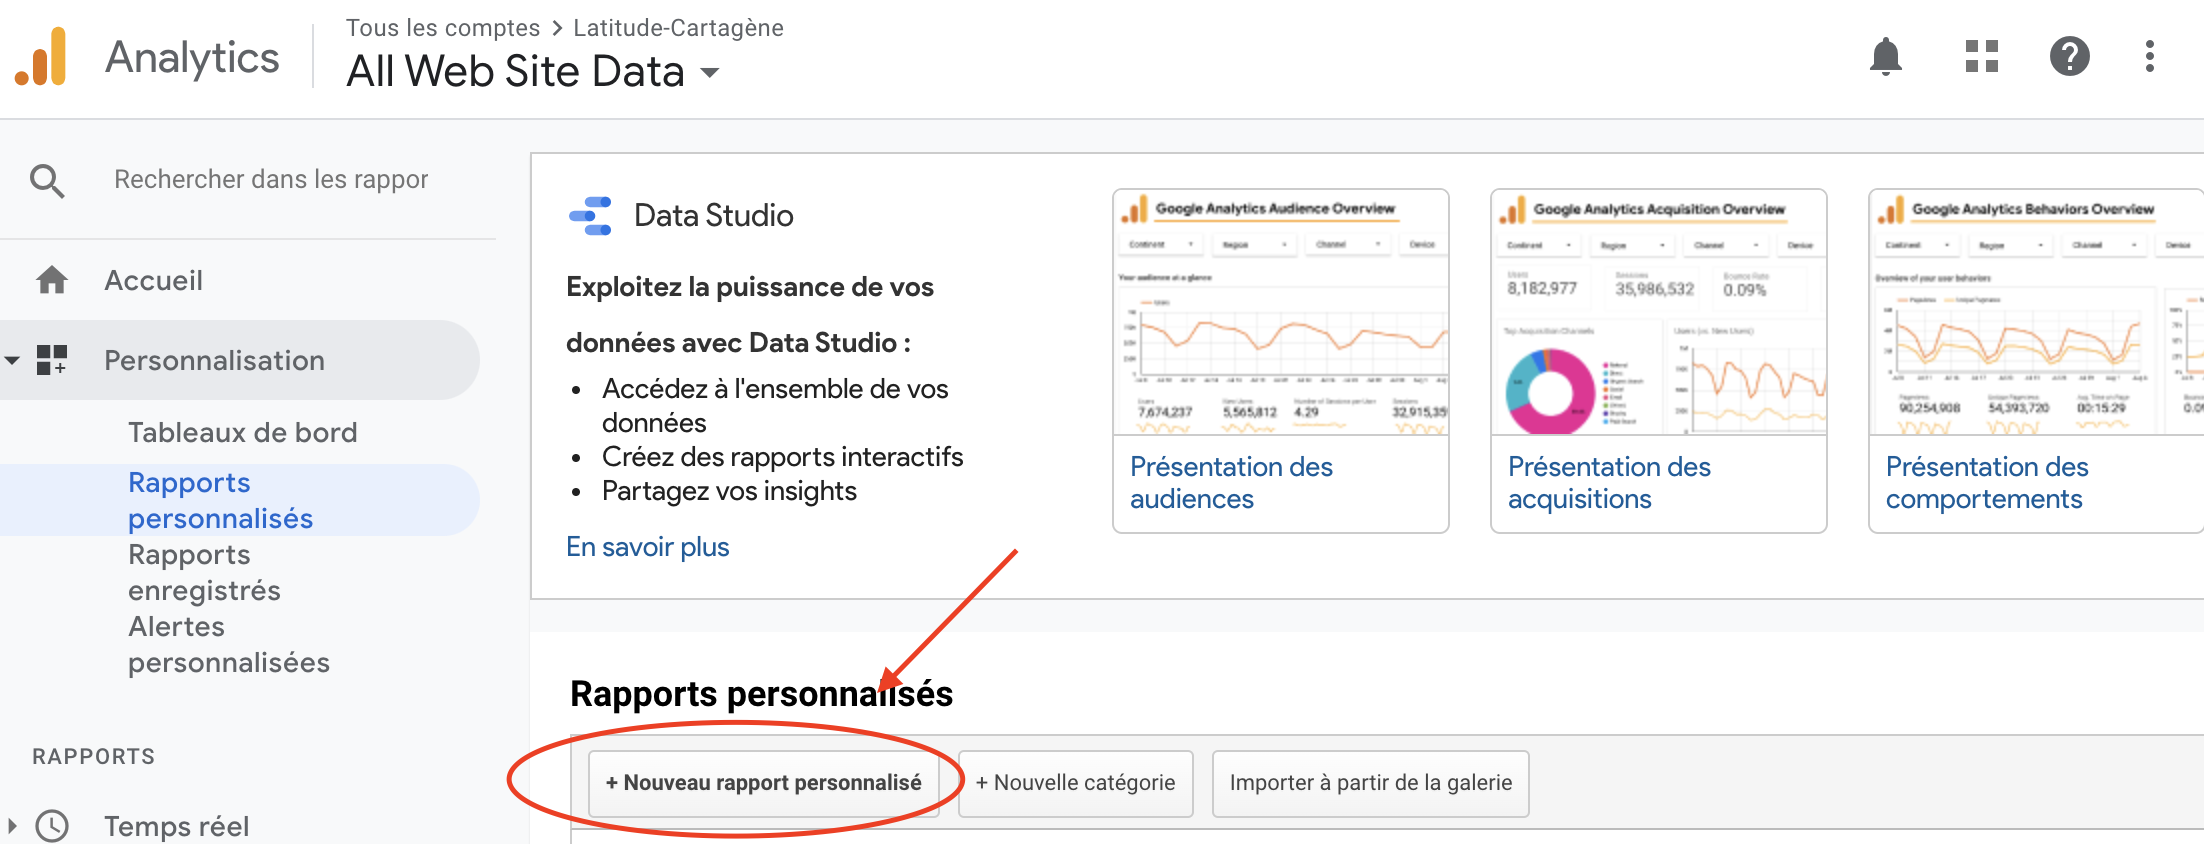Viewport: 2204px width, 844px height.
Task: Click the Accueil home icon
Action: [x=52, y=280]
